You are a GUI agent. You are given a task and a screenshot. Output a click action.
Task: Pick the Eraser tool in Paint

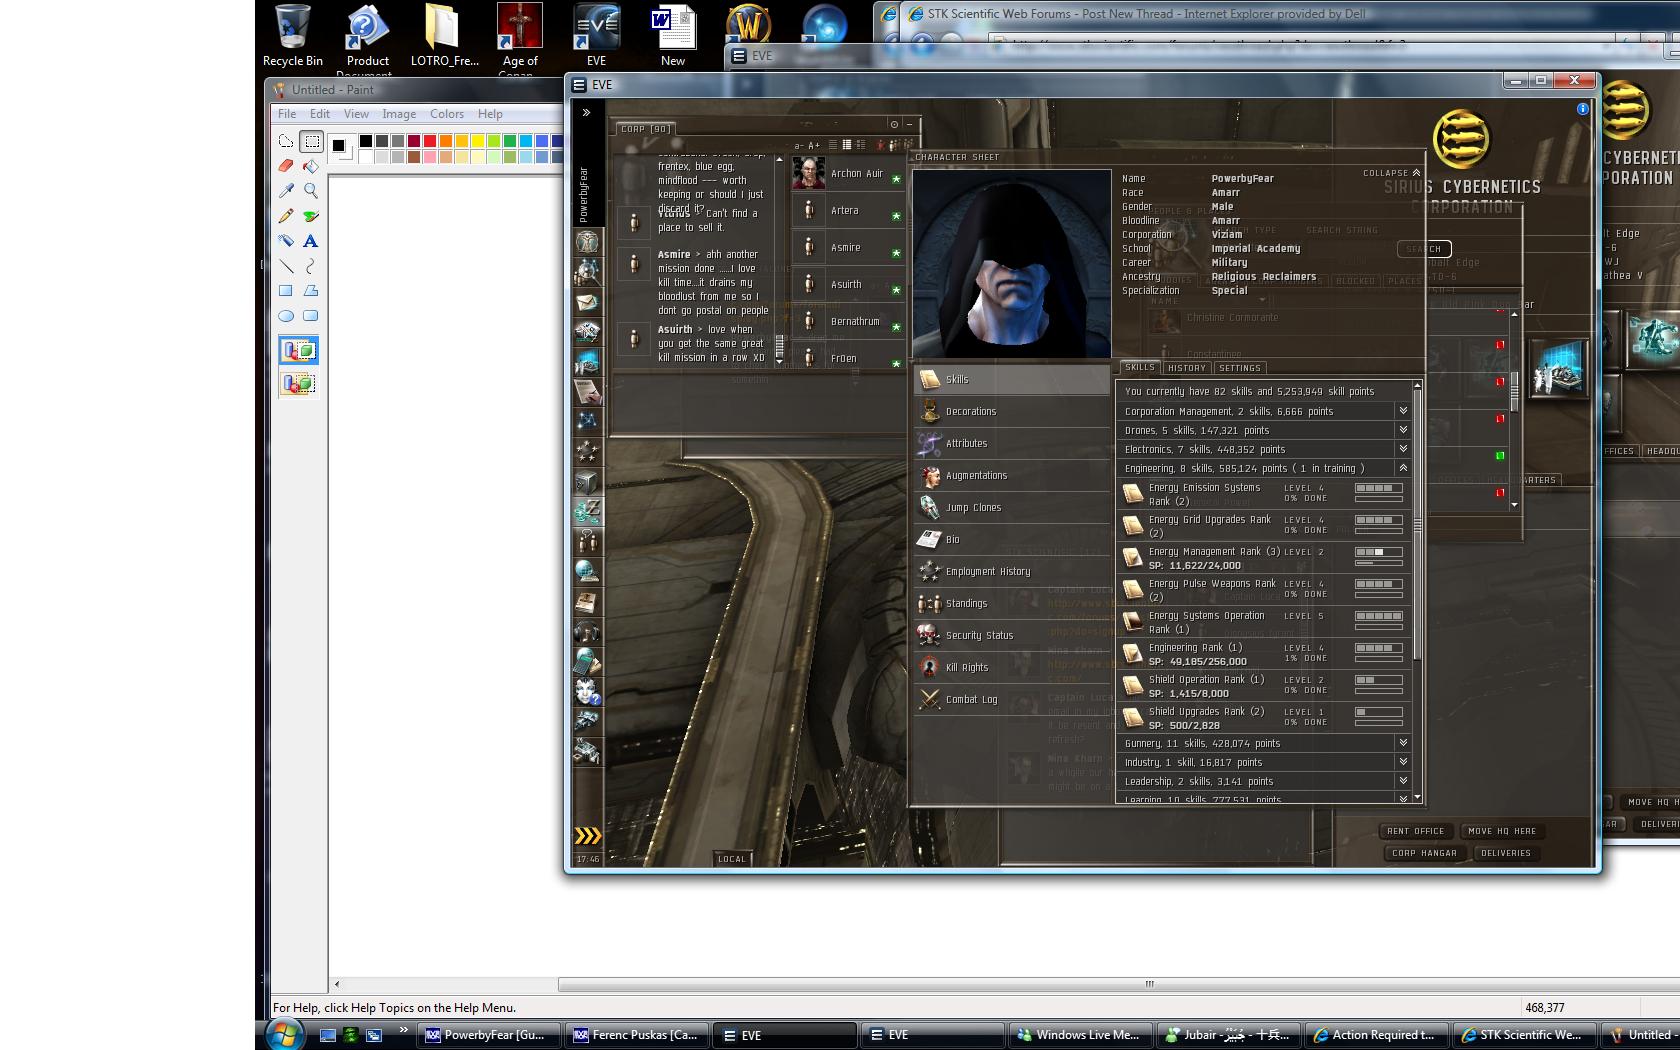tap(286, 166)
